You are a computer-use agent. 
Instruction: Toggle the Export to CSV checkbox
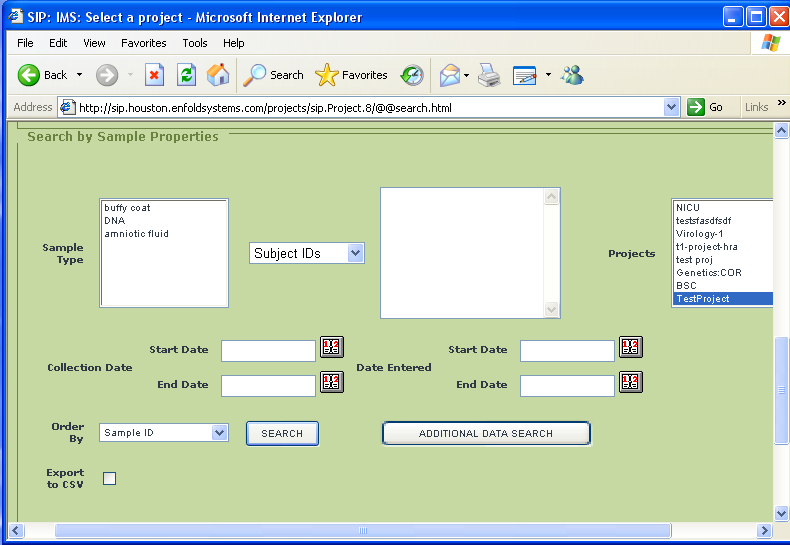click(x=109, y=478)
